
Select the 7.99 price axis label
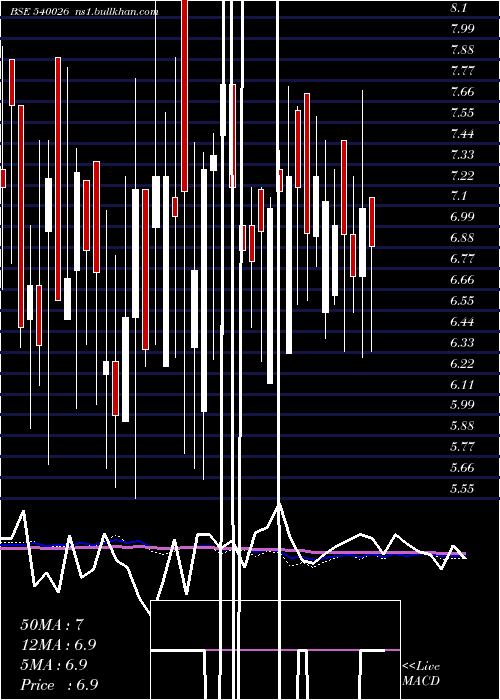point(462,29)
